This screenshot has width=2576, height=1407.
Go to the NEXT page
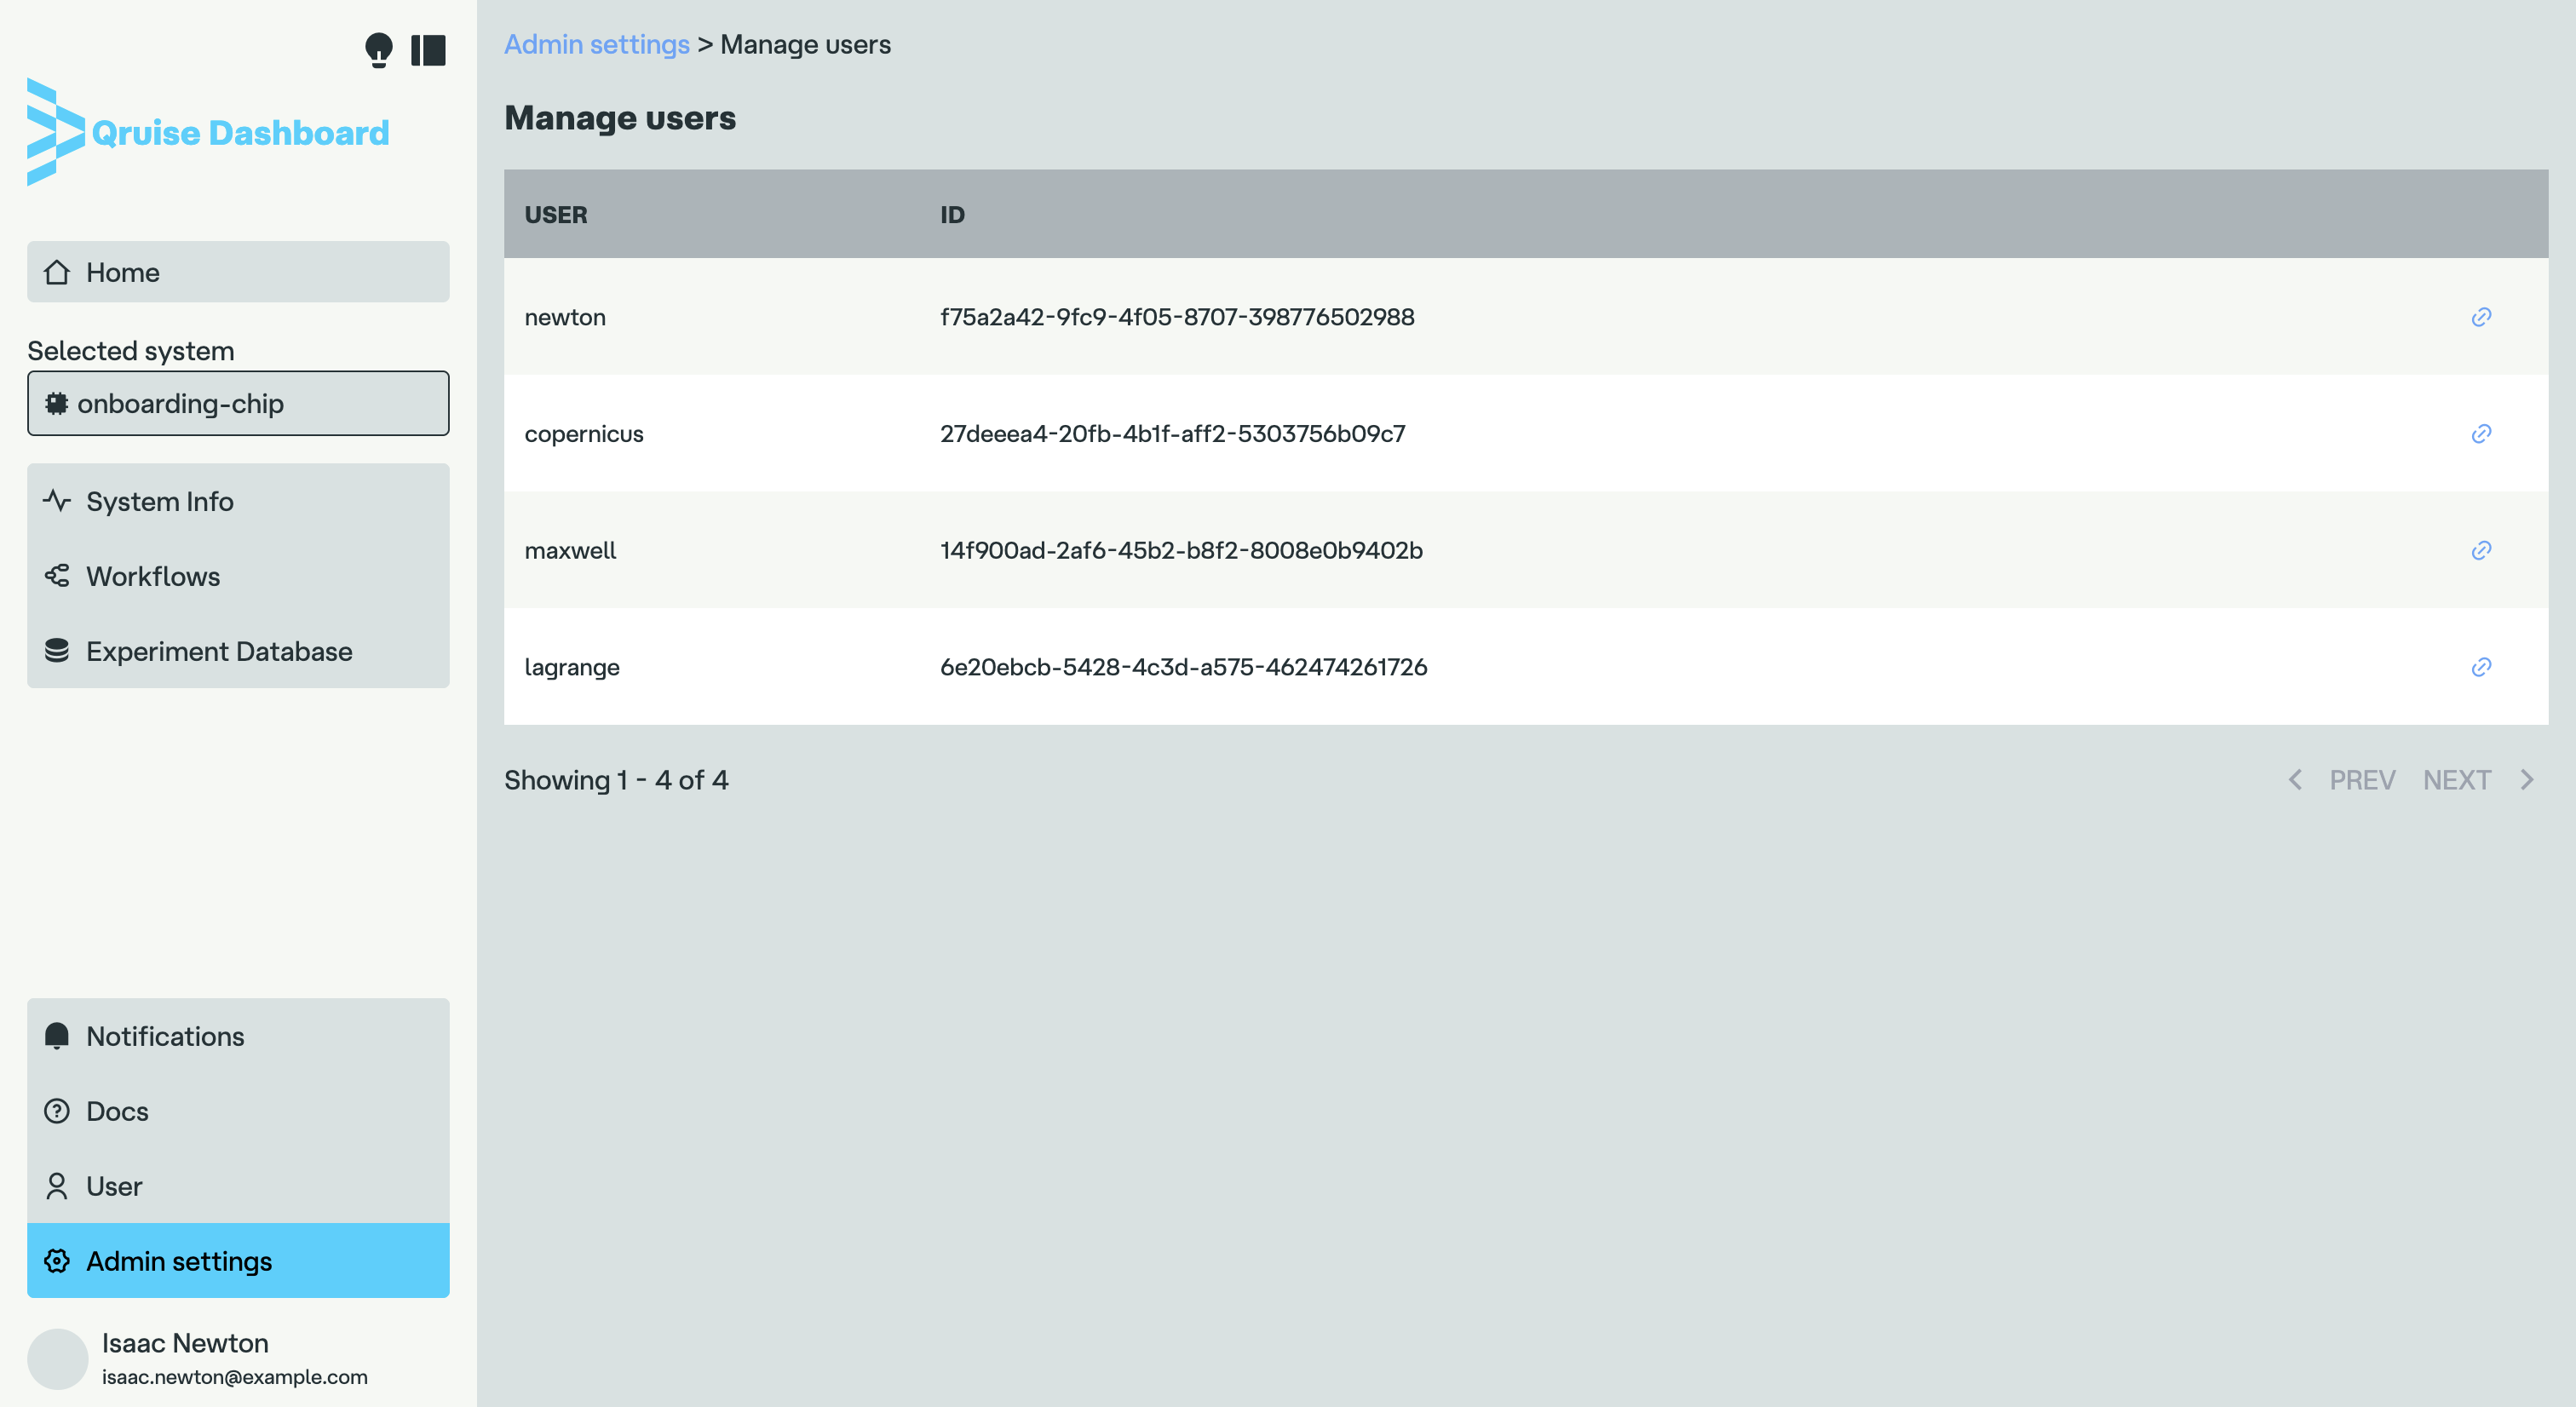(x=2476, y=780)
